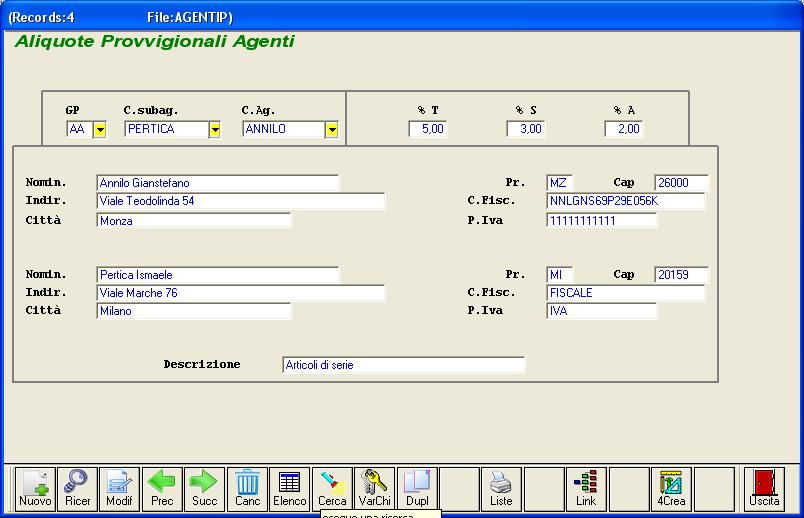This screenshot has width=804, height=518.
Task: Click the Nuovo new record icon
Action: (35, 488)
